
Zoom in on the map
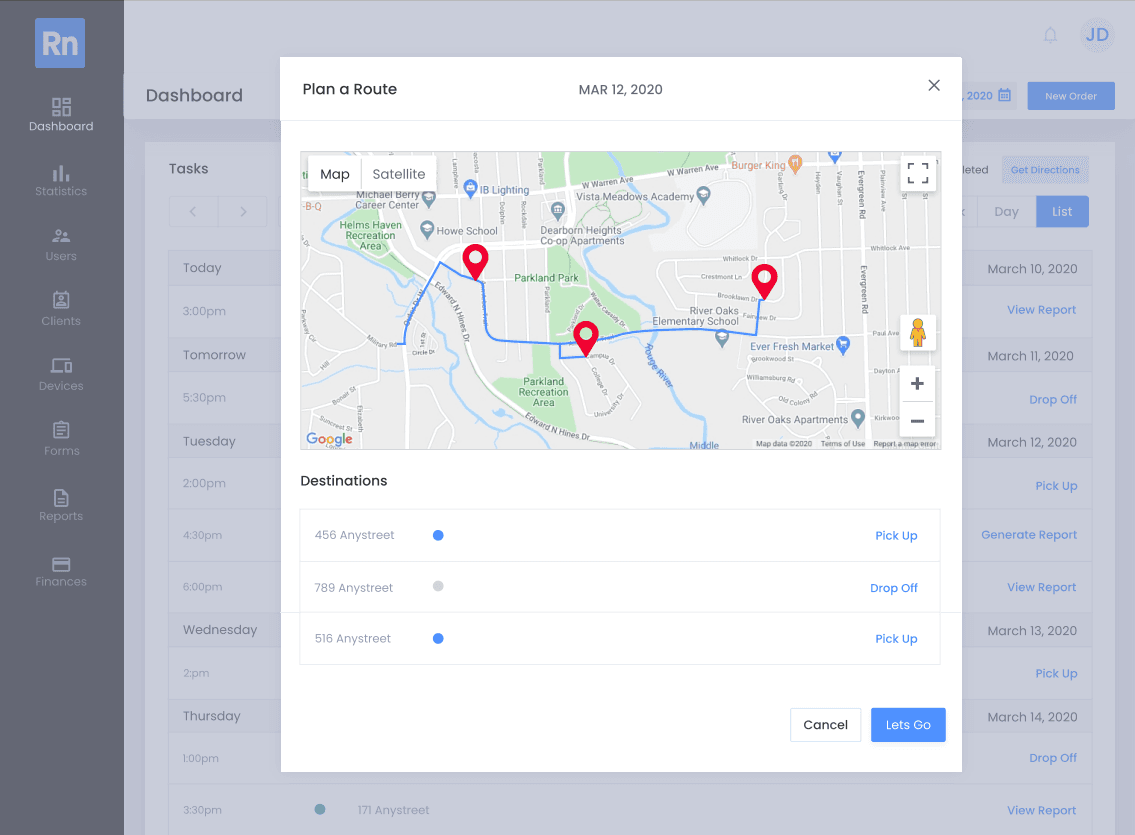click(x=917, y=384)
